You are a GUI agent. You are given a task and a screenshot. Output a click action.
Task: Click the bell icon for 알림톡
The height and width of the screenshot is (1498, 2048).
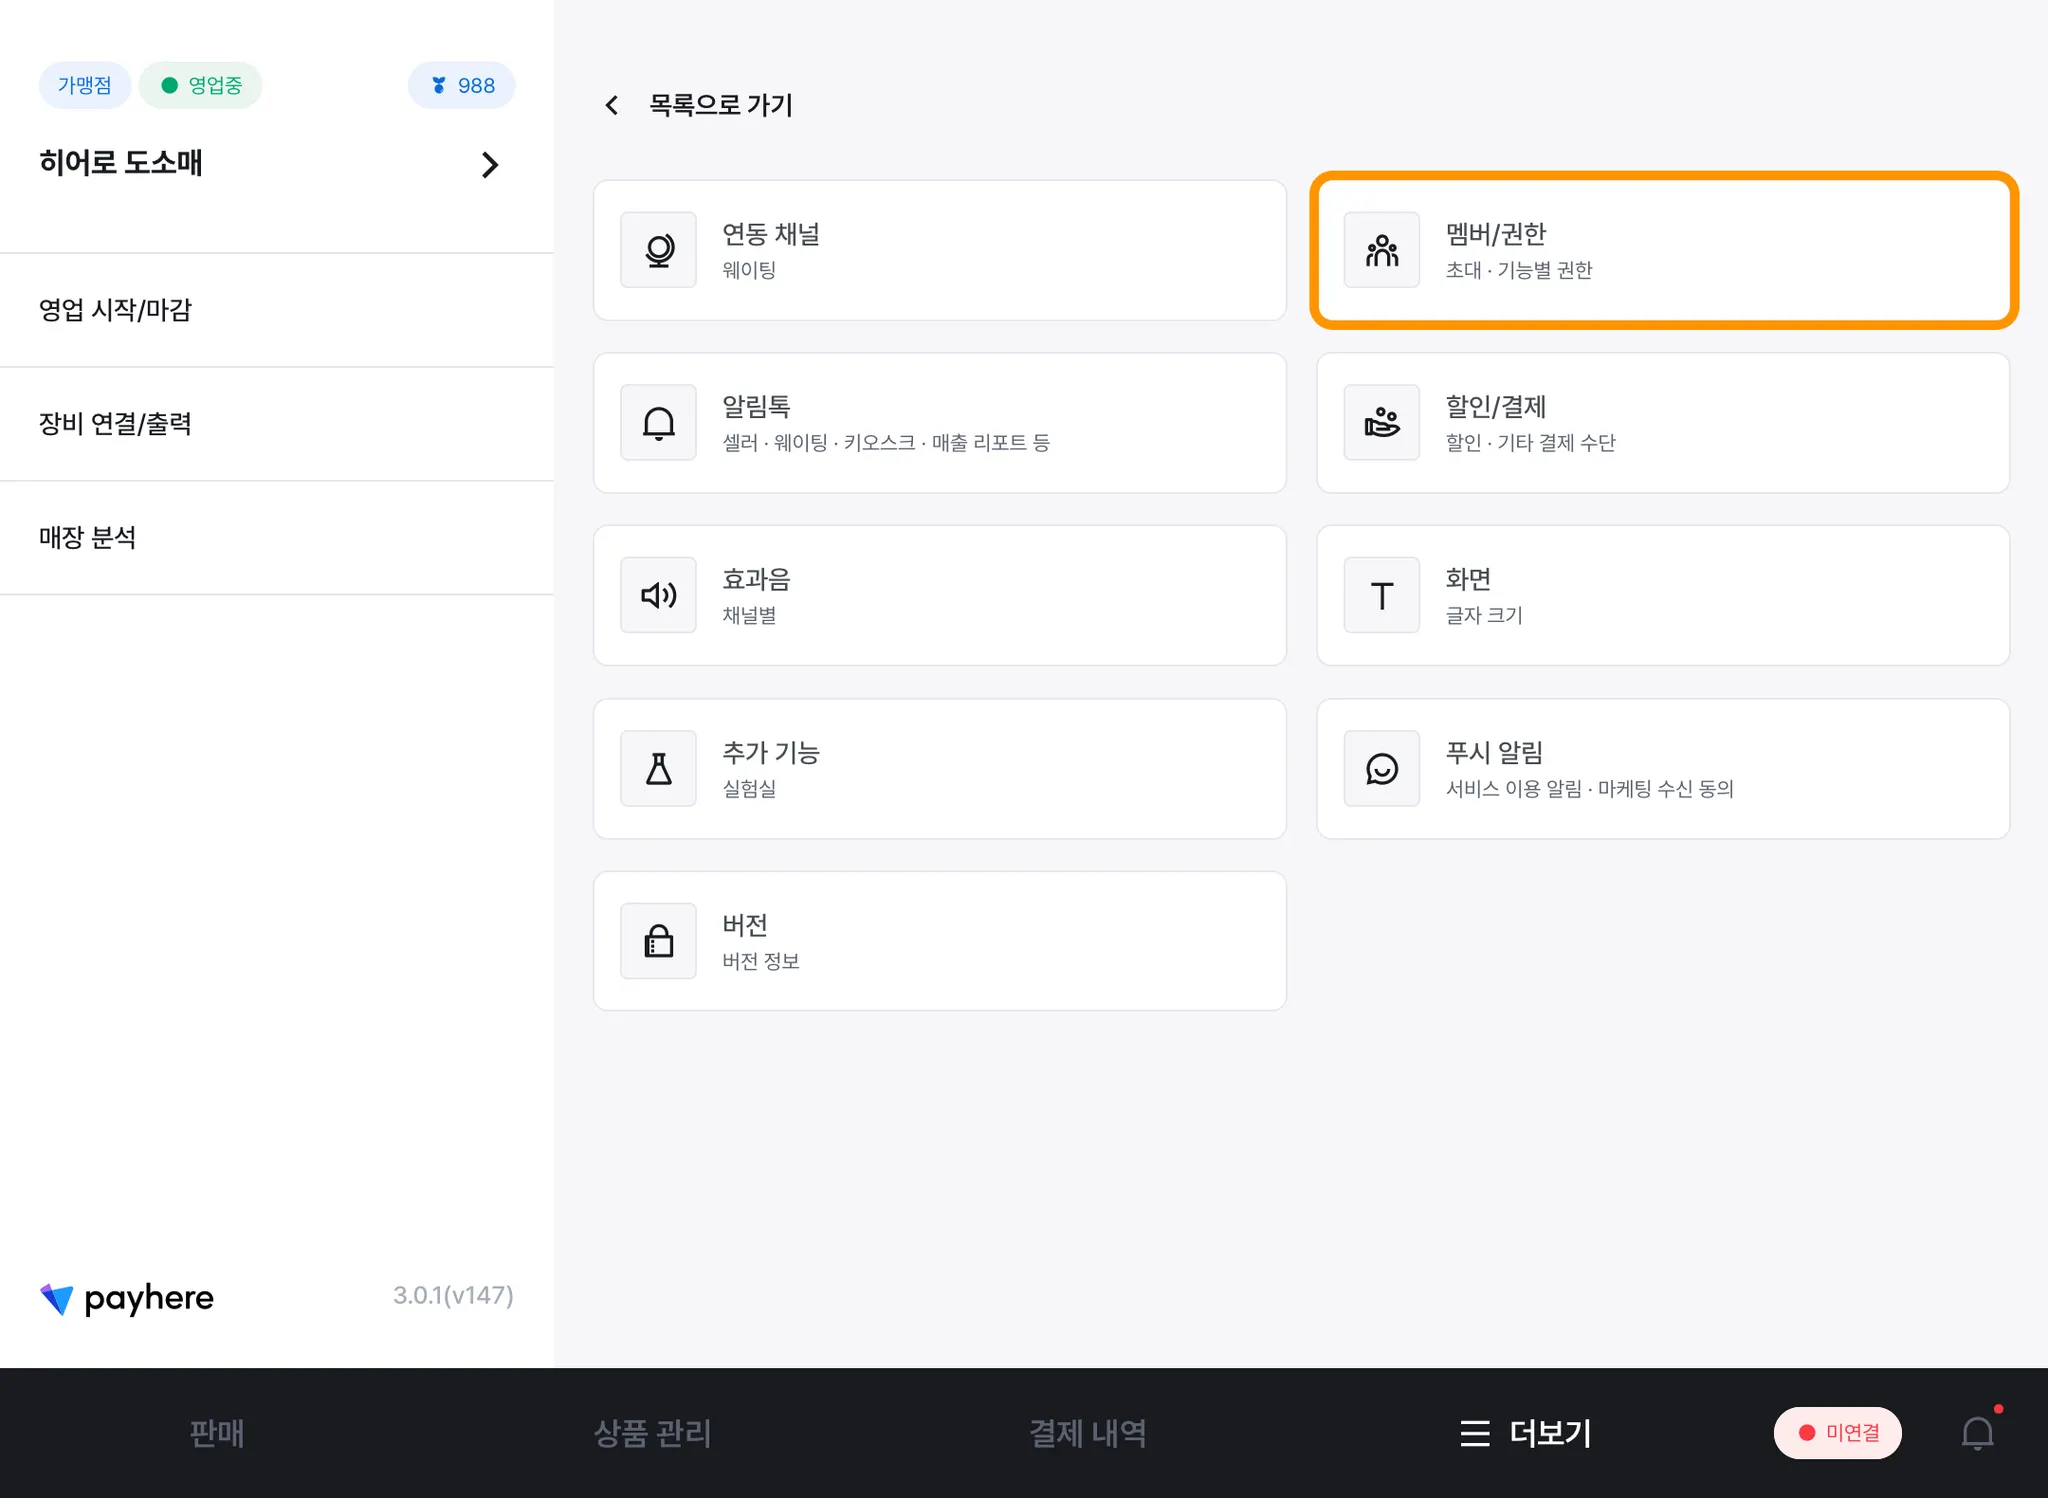pyautogui.click(x=658, y=423)
